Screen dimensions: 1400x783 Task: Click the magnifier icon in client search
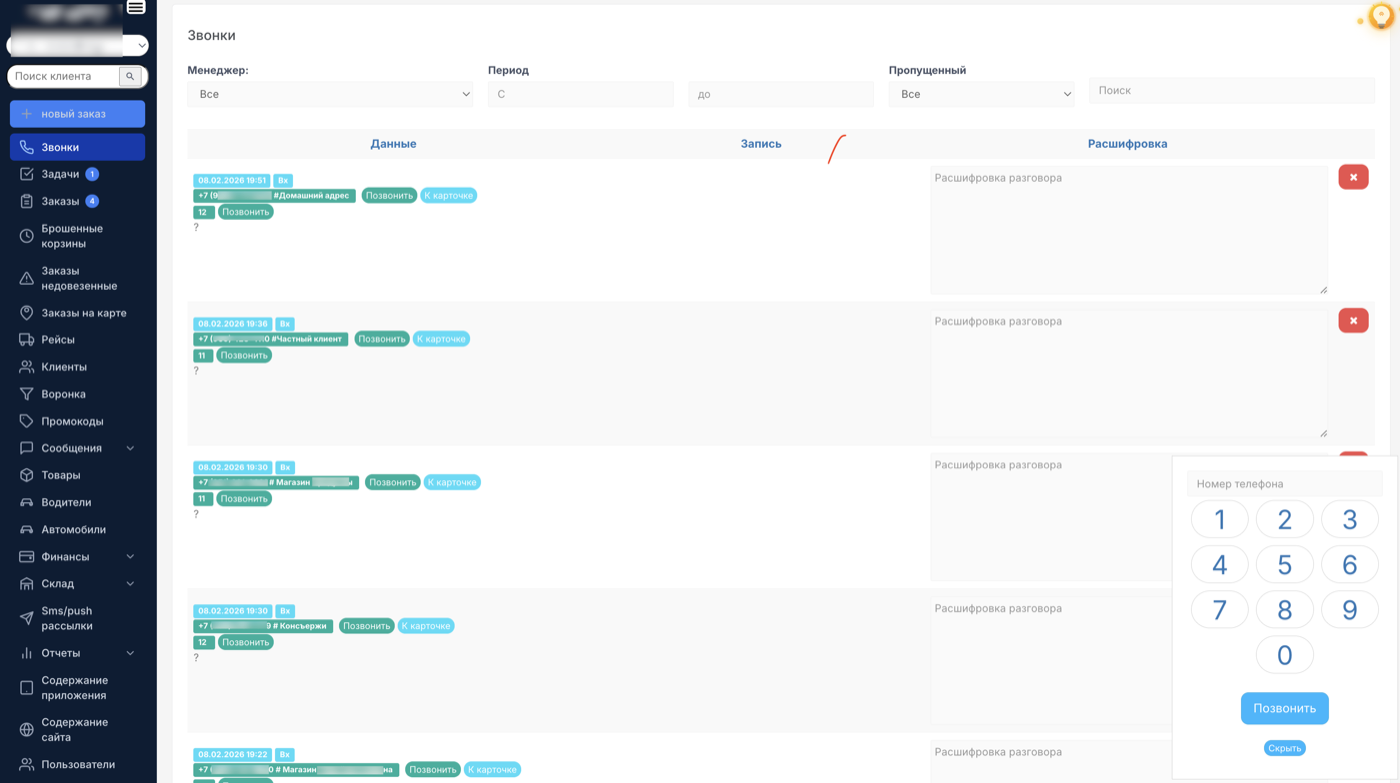pyautogui.click(x=130, y=76)
